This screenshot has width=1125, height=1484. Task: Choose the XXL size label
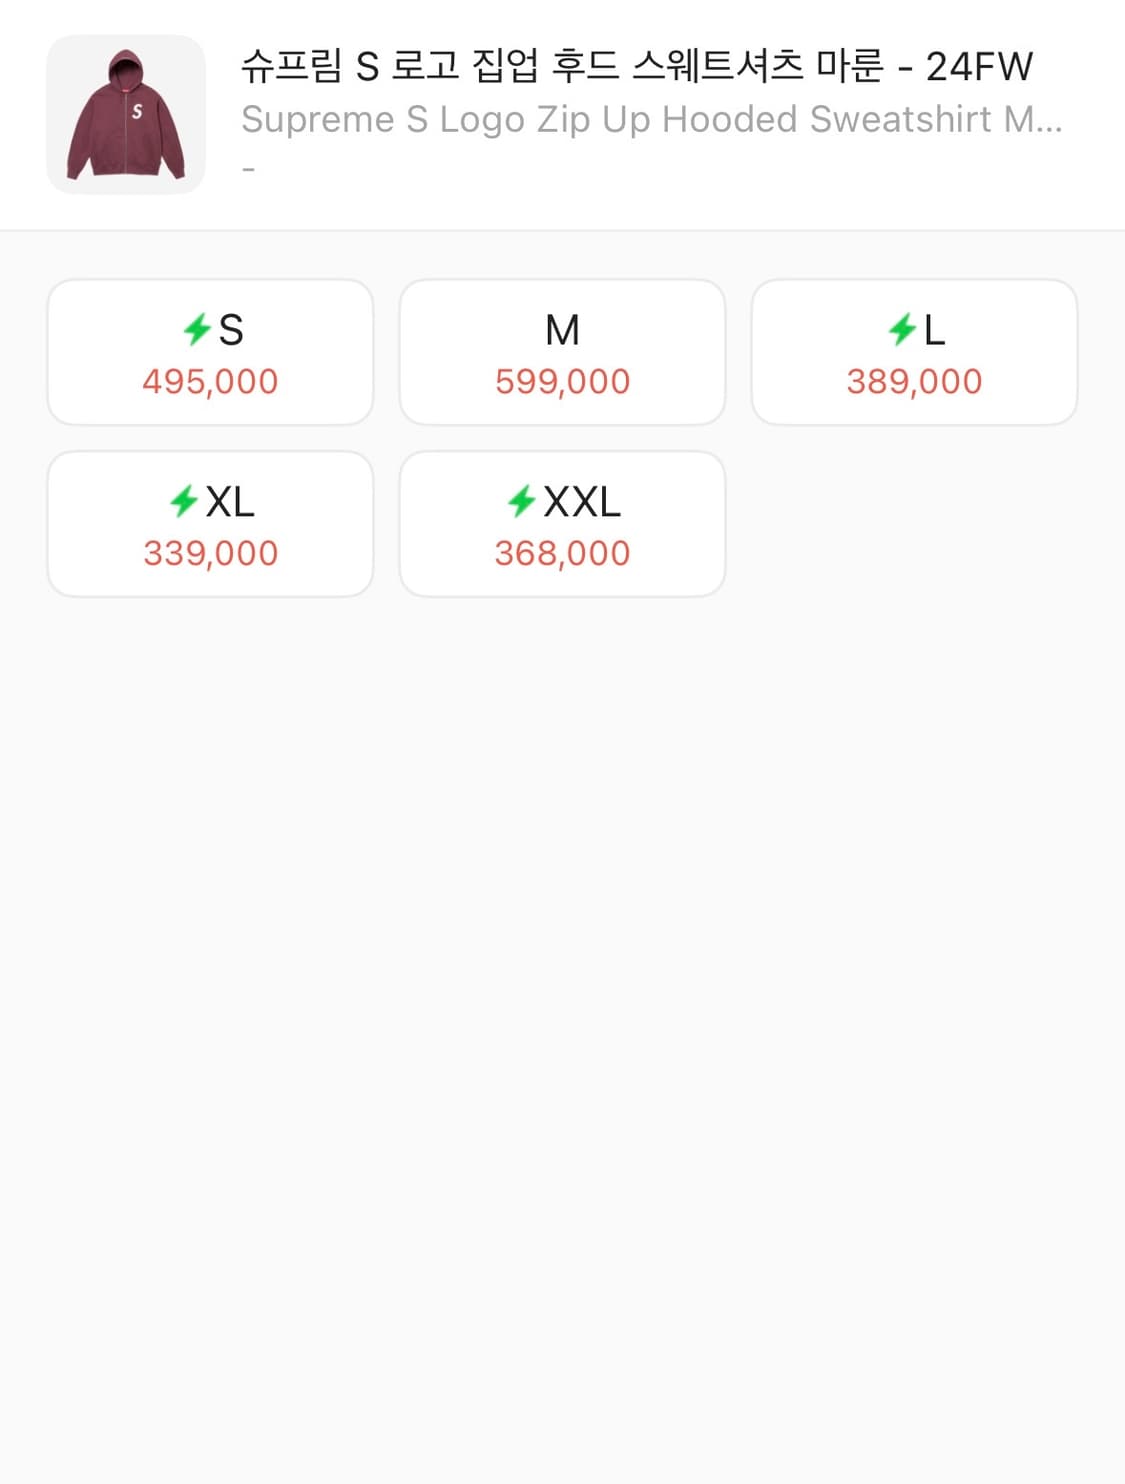pyautogui.click(x=582, y=502)
